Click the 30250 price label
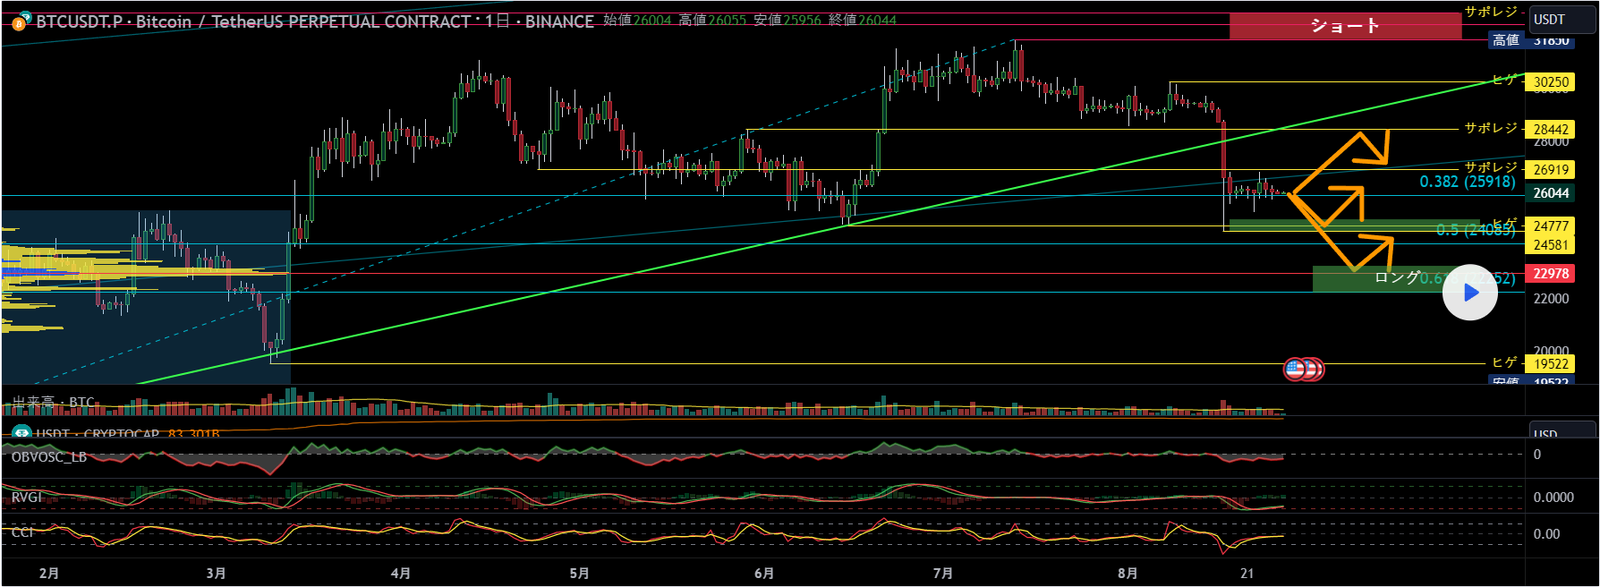Screen dimensions: 1600x587 pyautogui.click(x=1550, y=82)
